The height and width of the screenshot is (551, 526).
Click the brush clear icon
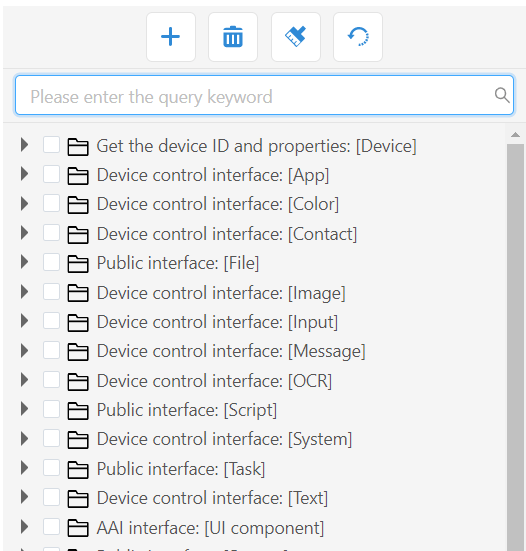(296, 37)
